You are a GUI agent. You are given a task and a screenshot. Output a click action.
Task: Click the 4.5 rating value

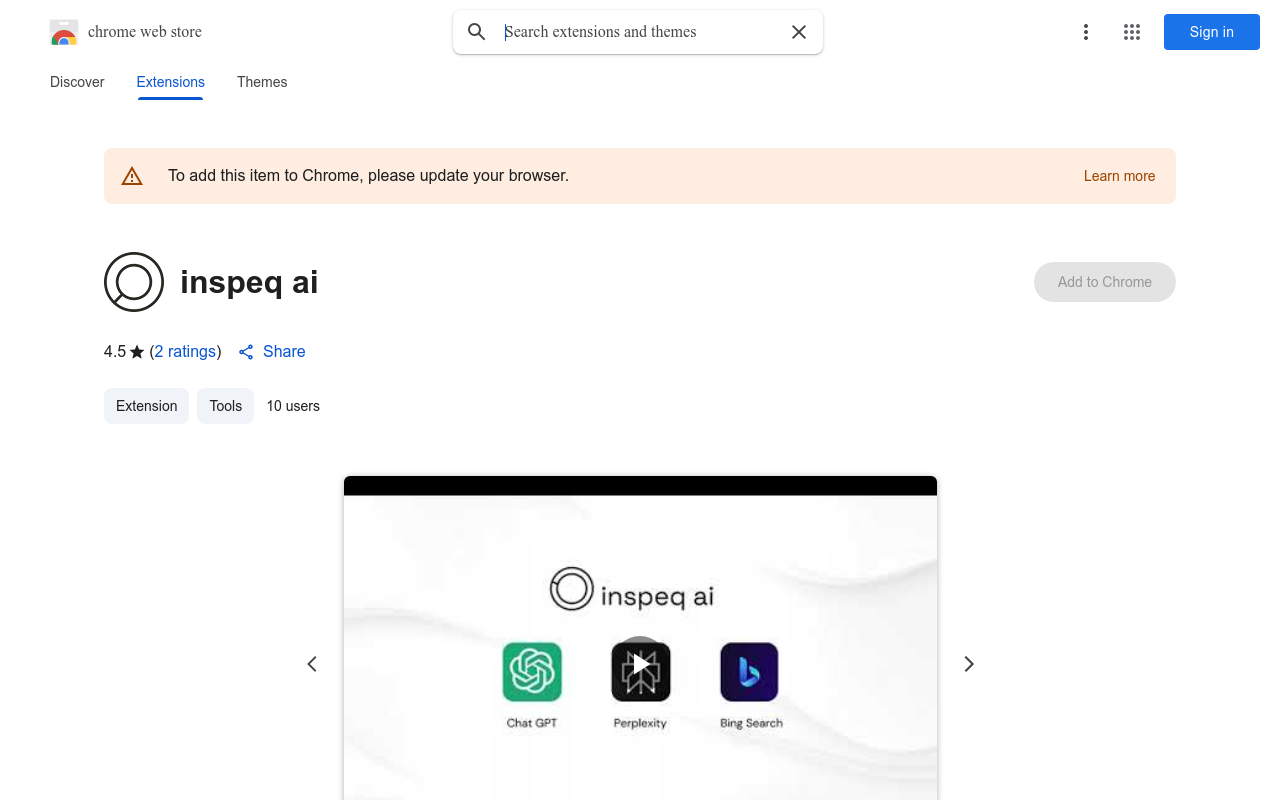click(x=115, y=352)
